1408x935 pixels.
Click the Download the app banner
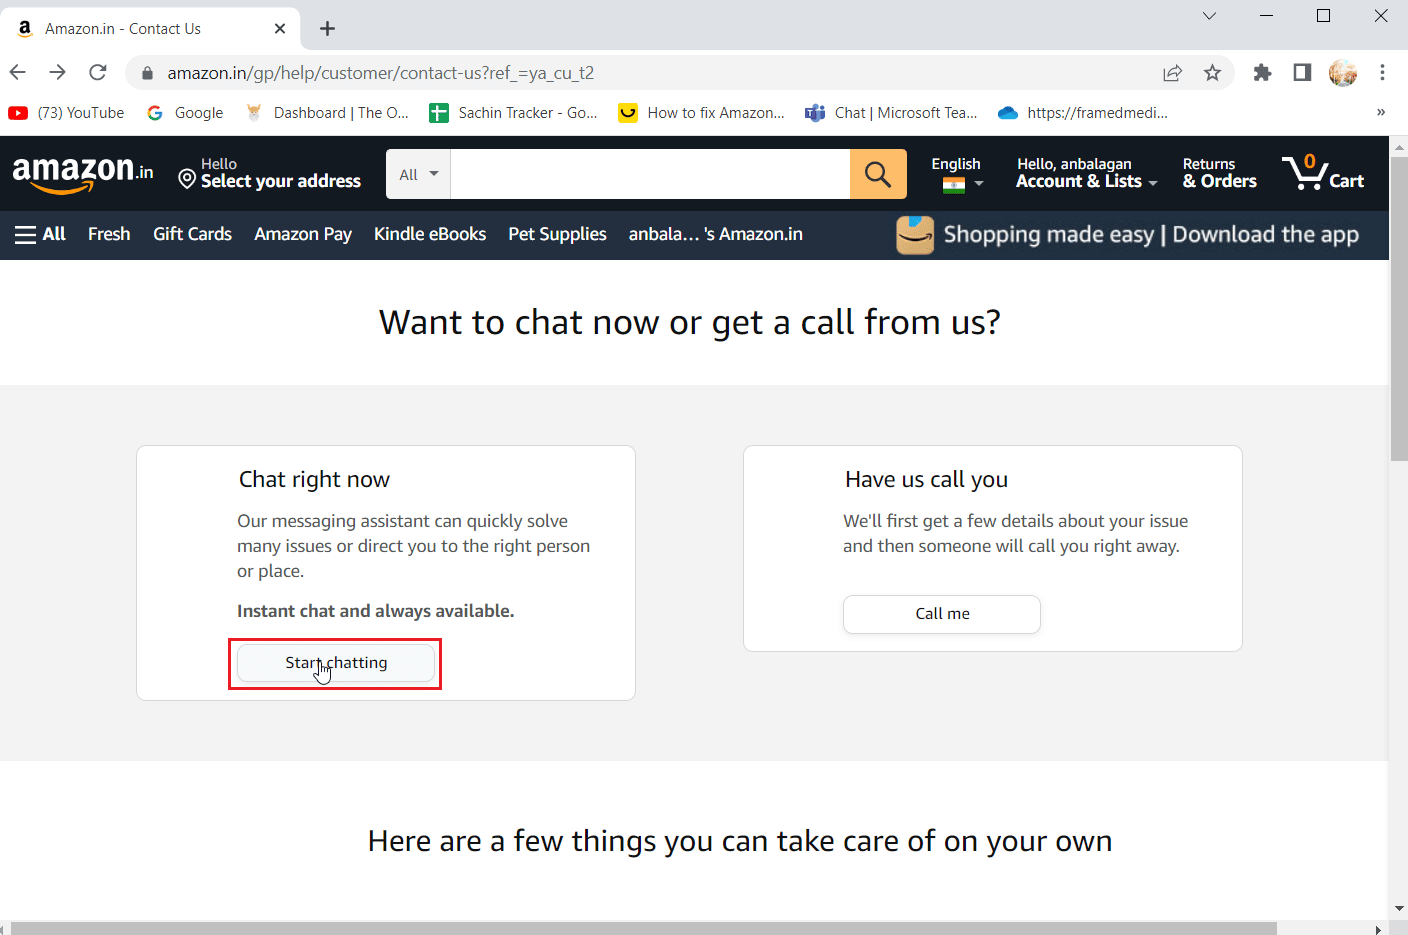(1128, 235)
